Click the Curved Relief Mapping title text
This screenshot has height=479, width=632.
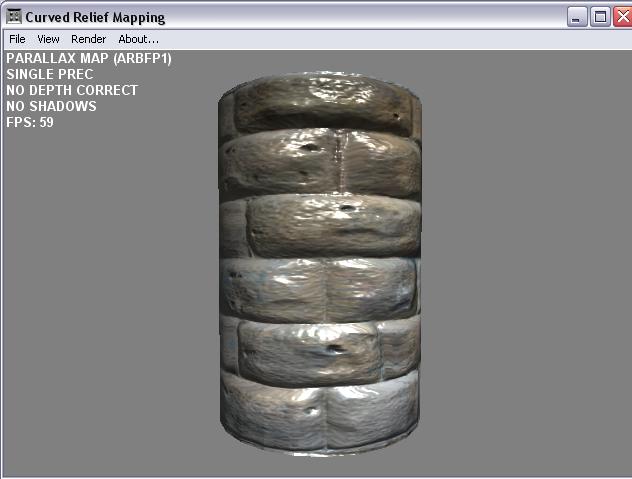click(95, 17)
